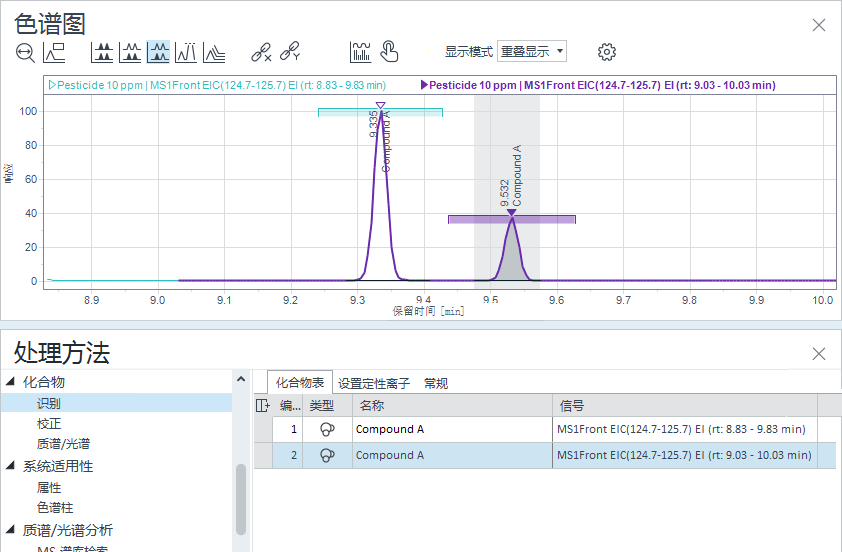
Task: Select 校正 in the method tree
Action: pos(49,424)
